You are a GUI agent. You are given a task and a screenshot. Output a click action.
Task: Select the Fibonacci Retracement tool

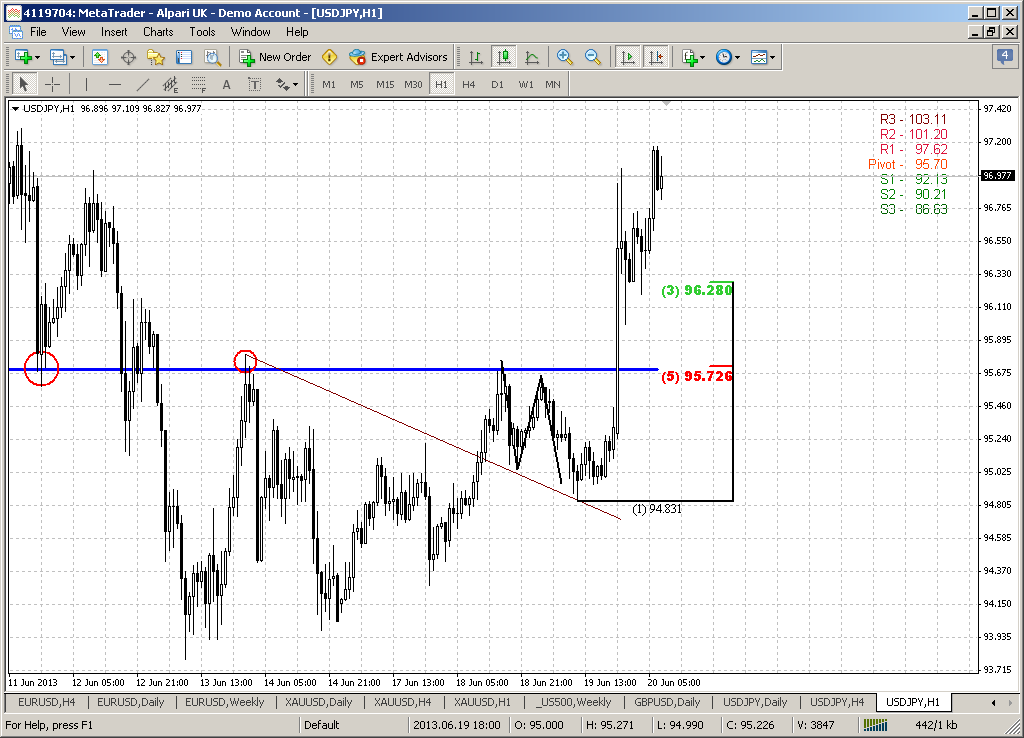coord(199,84)
